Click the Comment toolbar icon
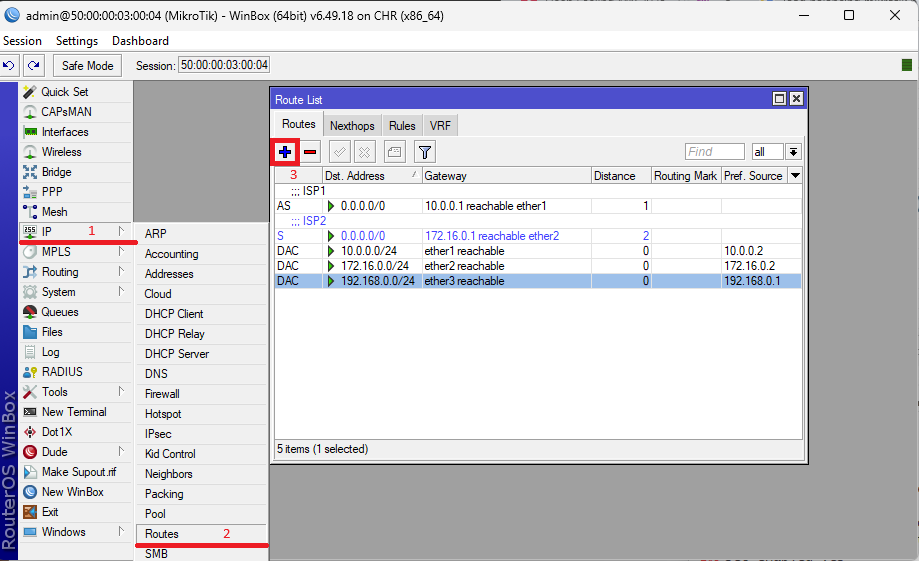Screen dimensions: 919x561 394,152
